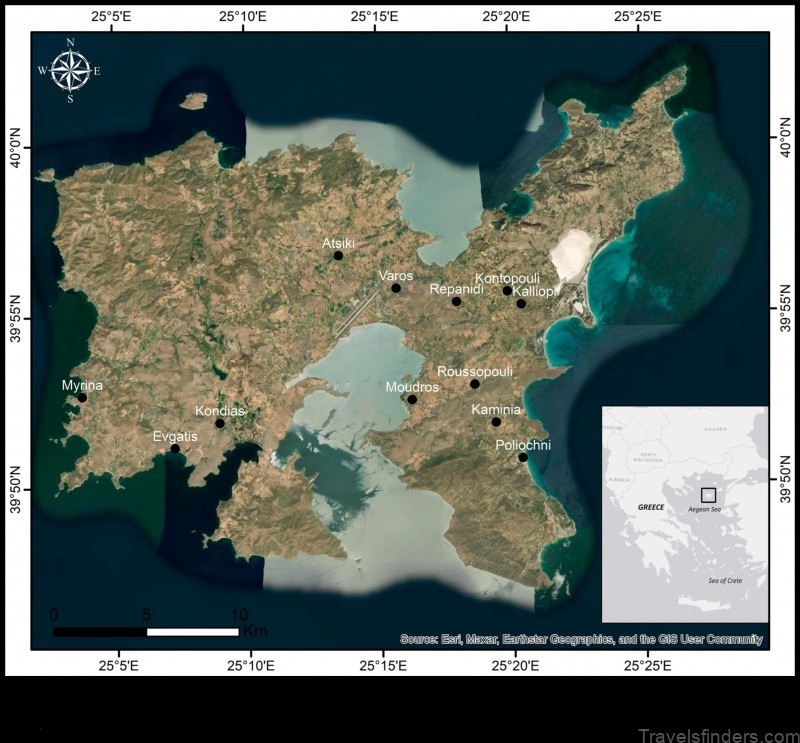Click the Esri source attribution text

coord(580,633)
